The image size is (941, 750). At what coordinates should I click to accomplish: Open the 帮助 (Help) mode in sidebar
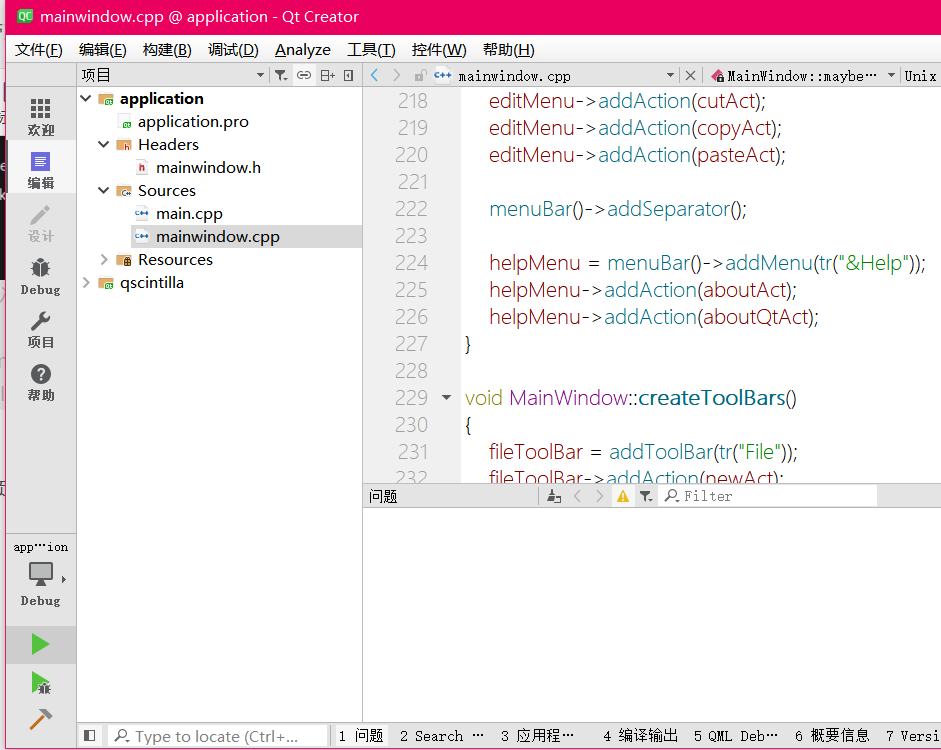pyautogui.click(x=40, y=382)
